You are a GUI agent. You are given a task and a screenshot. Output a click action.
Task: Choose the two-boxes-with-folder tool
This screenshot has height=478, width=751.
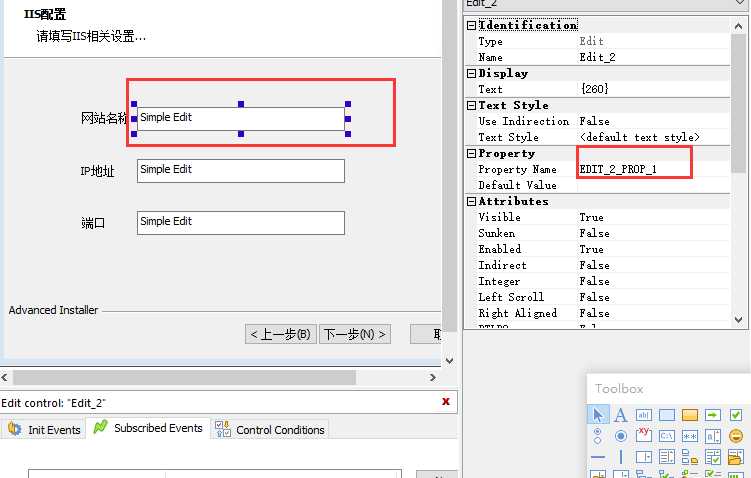point(690,457)
